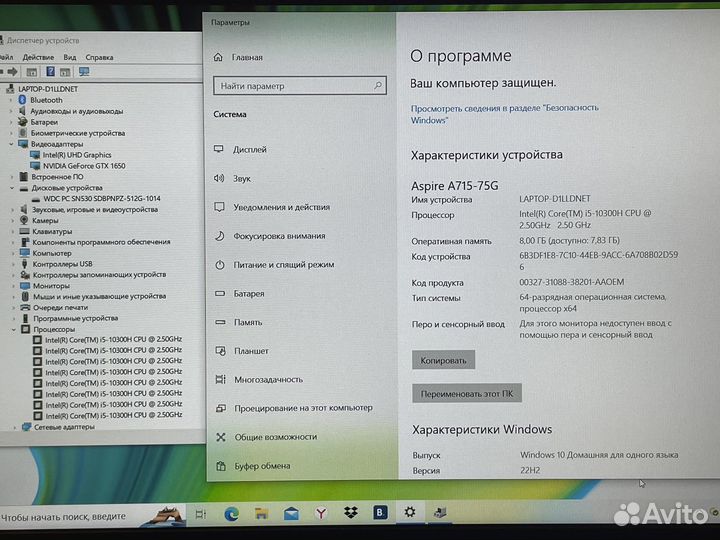The image size is (720, 540).
Task: Open Справка menu in Device Manager
Action: pyautogui.click(x=99, y=57)
